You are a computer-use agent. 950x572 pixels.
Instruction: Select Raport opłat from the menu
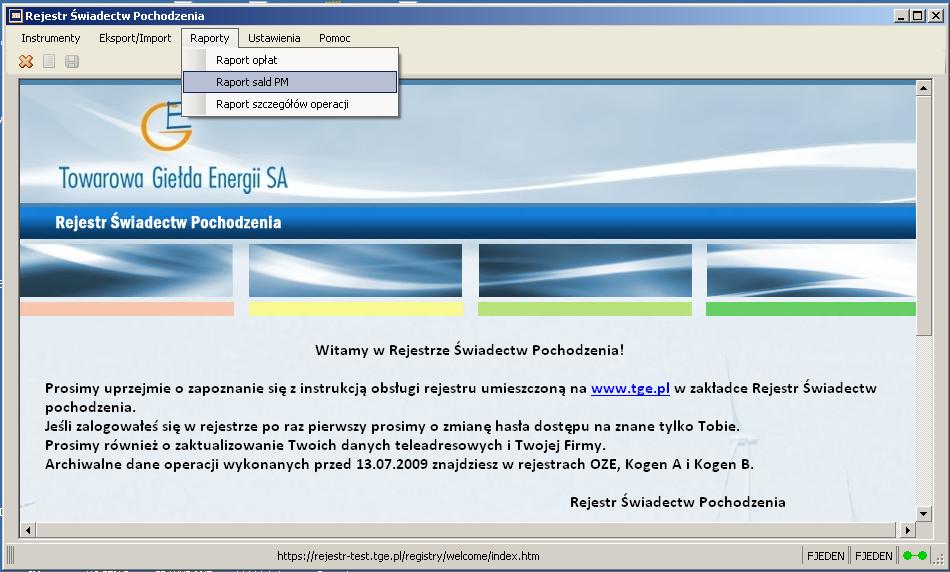coord(290,60)
